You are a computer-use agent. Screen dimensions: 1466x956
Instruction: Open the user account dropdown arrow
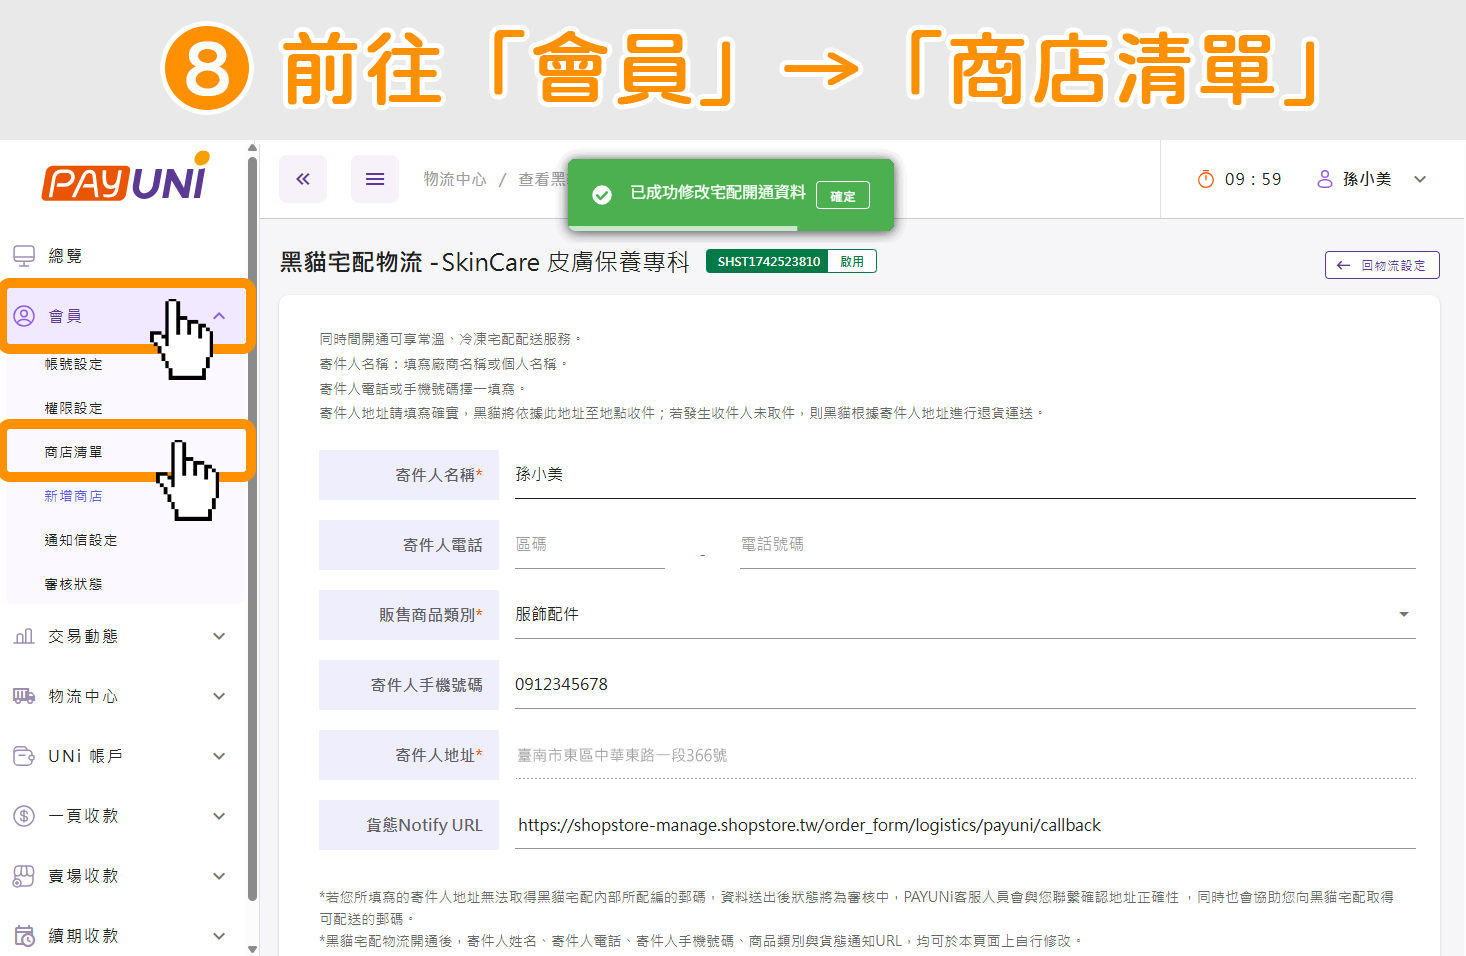coord(1420,179)
